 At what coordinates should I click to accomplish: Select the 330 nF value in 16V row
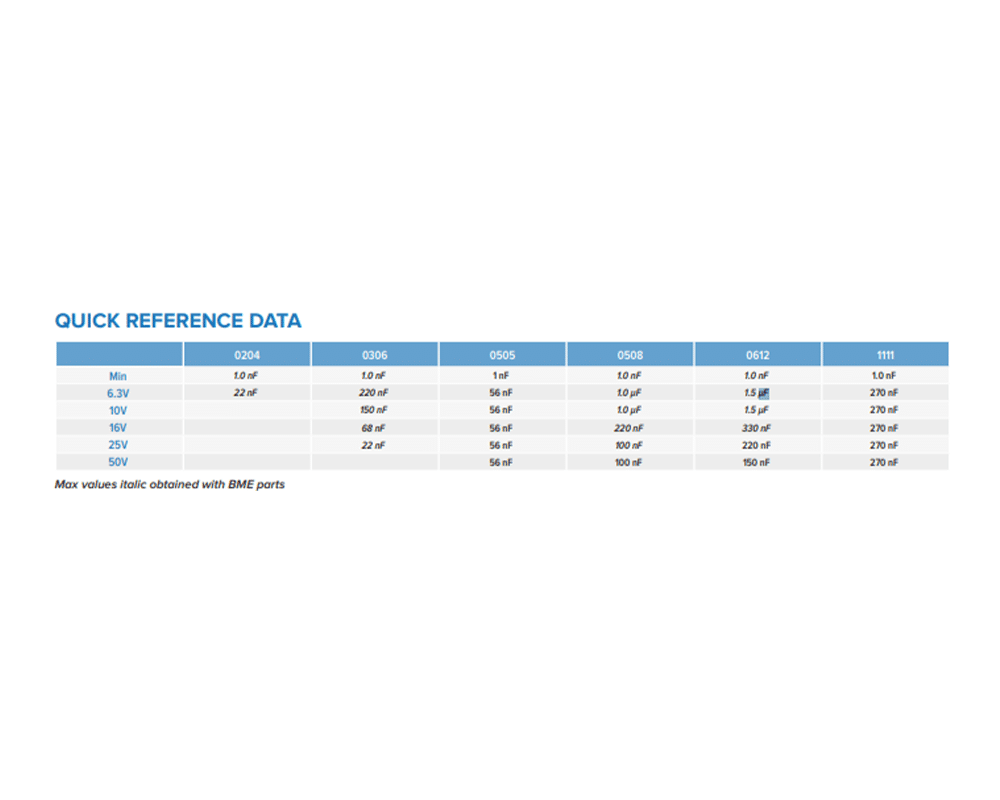point(757,428)
